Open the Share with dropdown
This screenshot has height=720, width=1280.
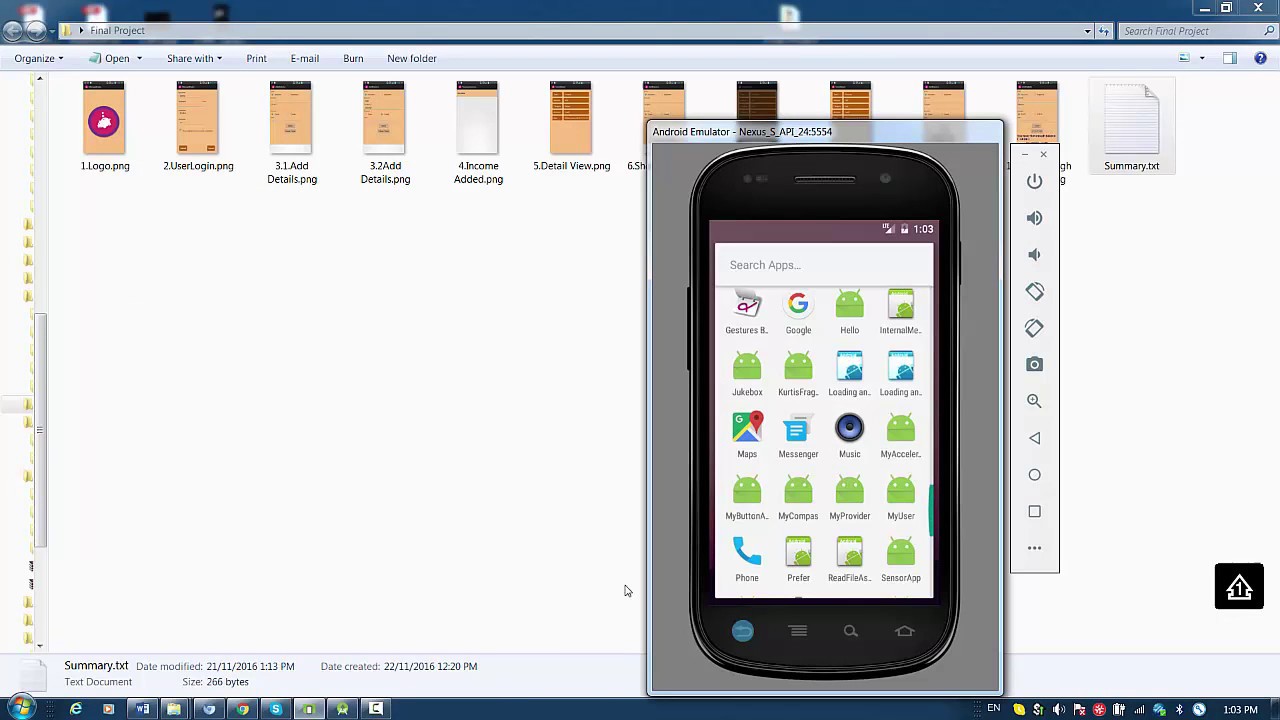point(194,58)
